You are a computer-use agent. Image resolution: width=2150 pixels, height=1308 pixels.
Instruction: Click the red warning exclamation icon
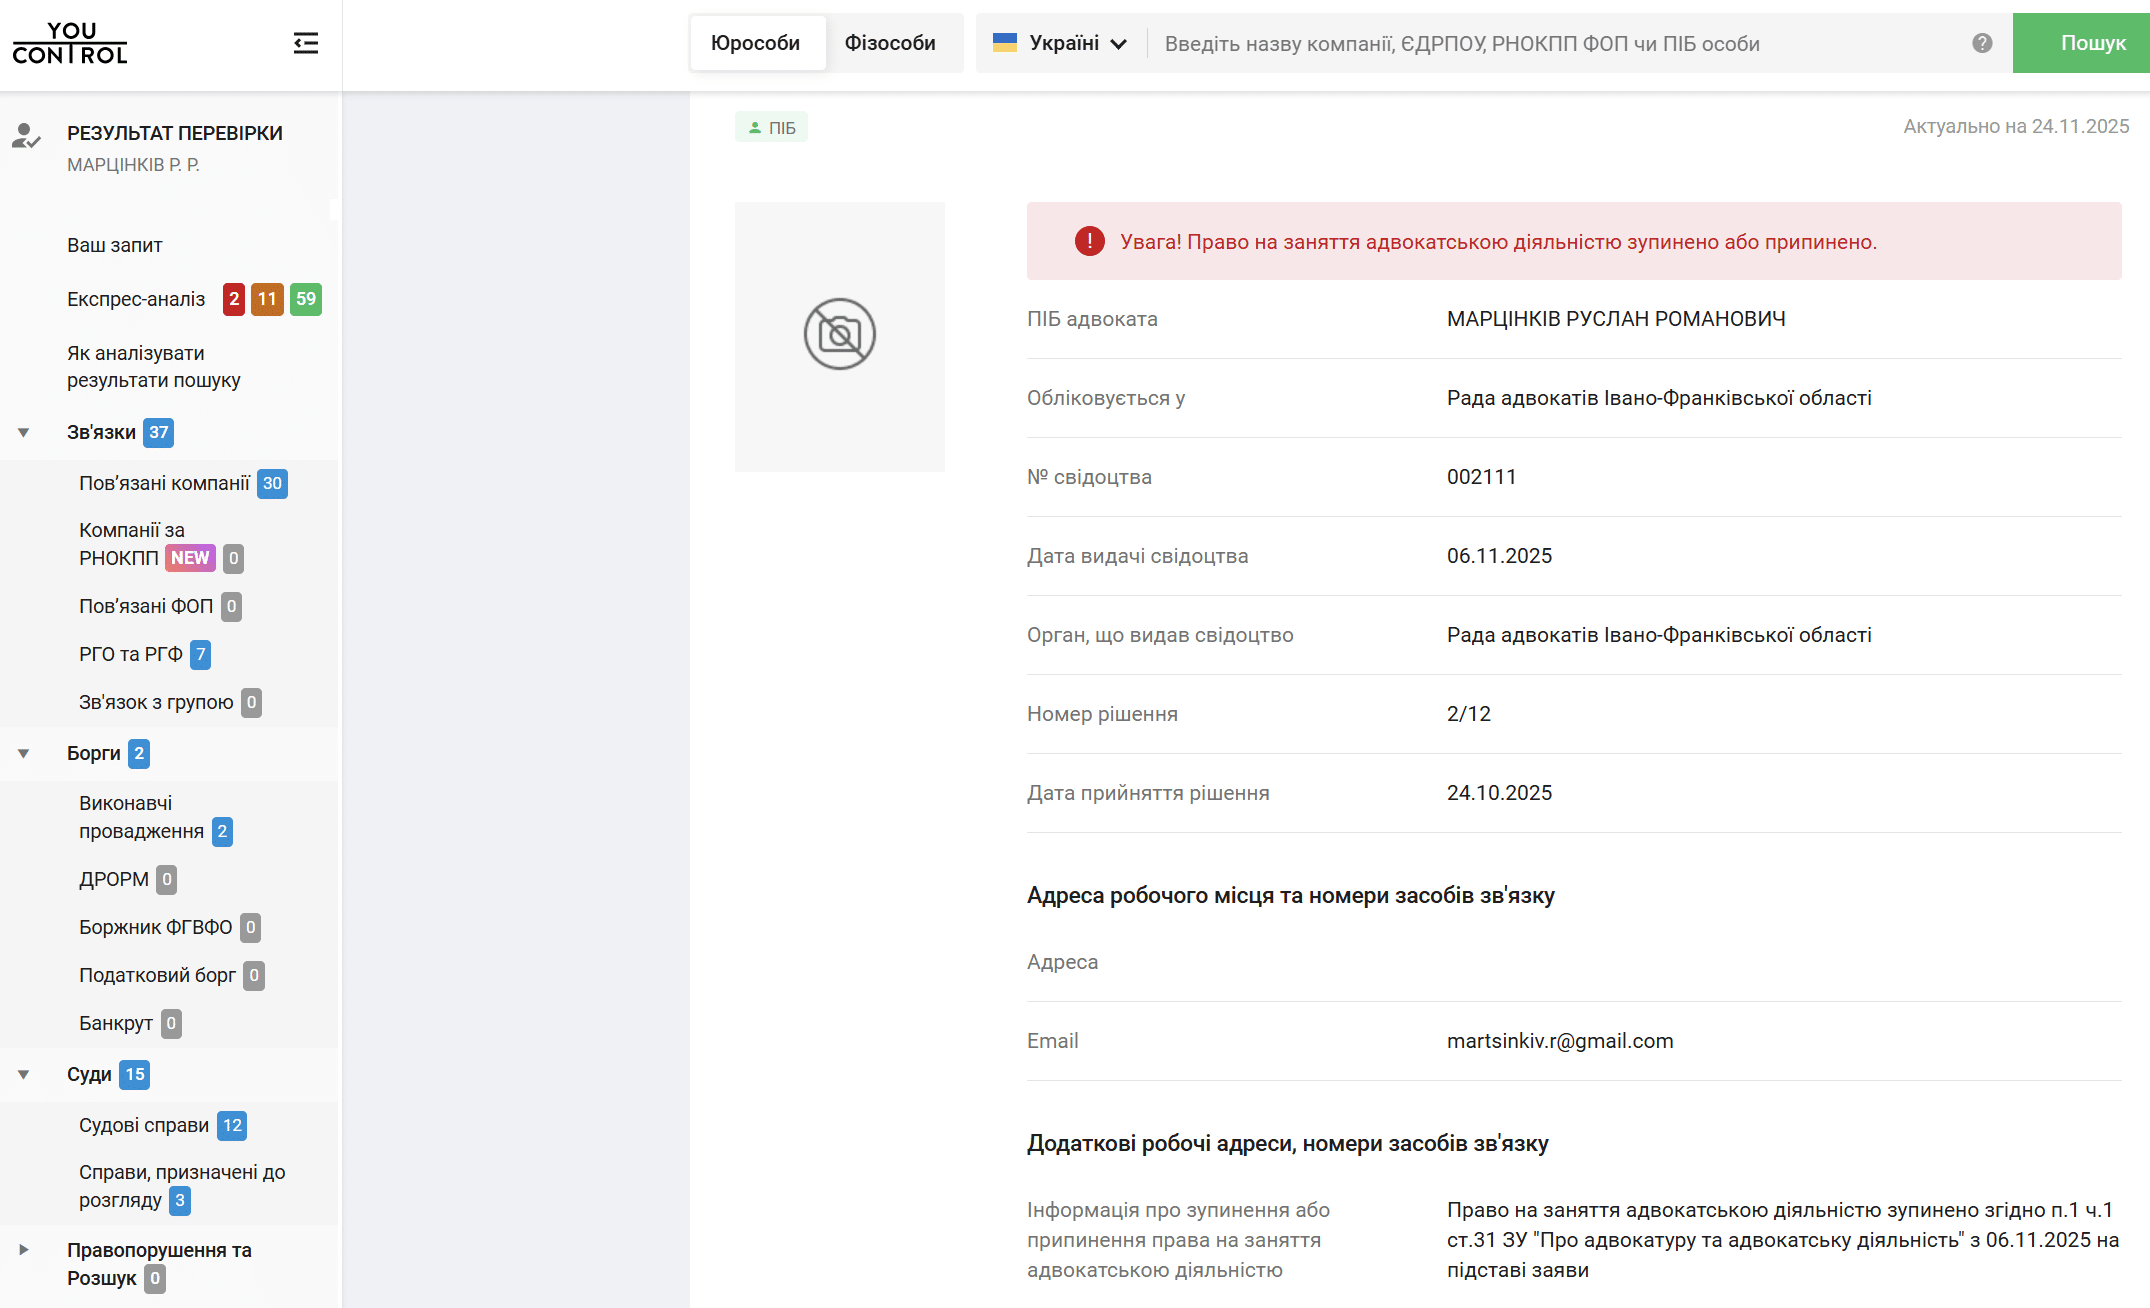point(1090,241)
